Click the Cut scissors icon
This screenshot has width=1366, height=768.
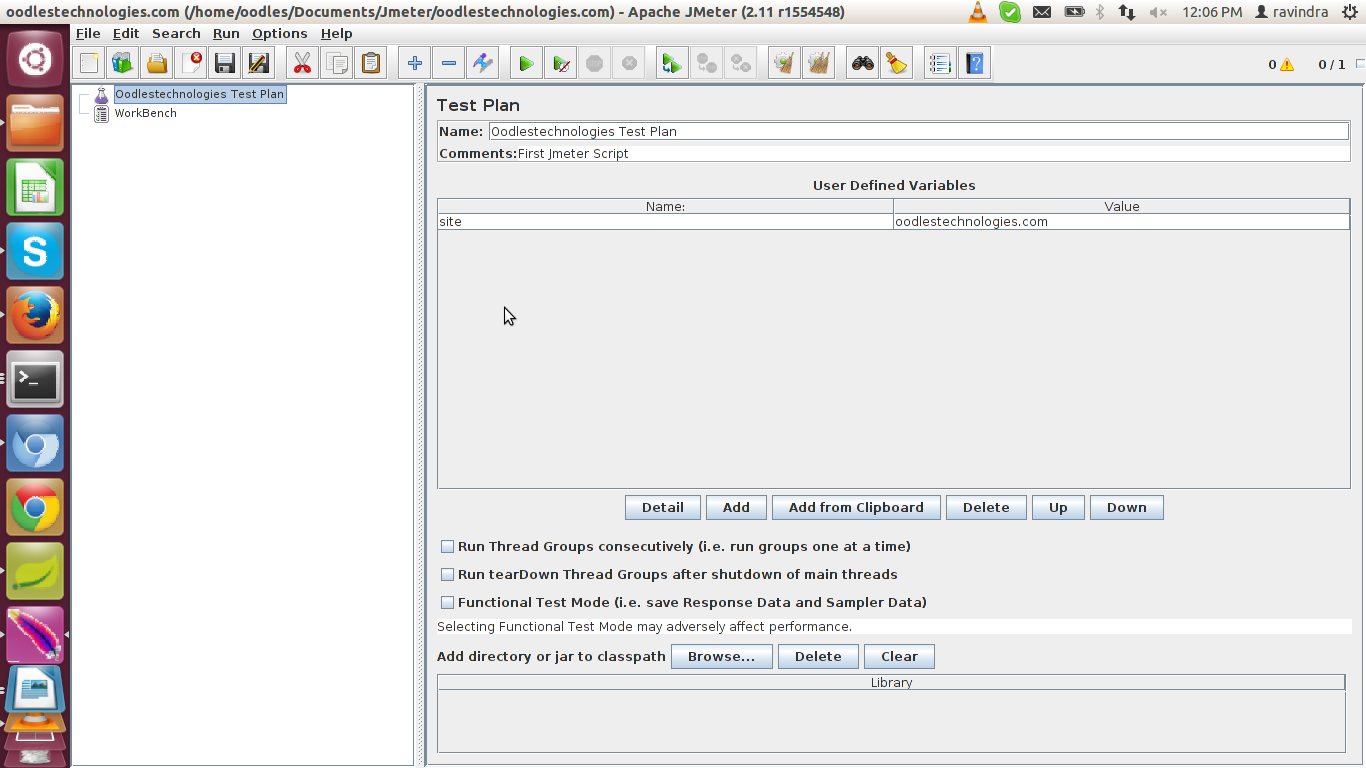coord(302,64)
